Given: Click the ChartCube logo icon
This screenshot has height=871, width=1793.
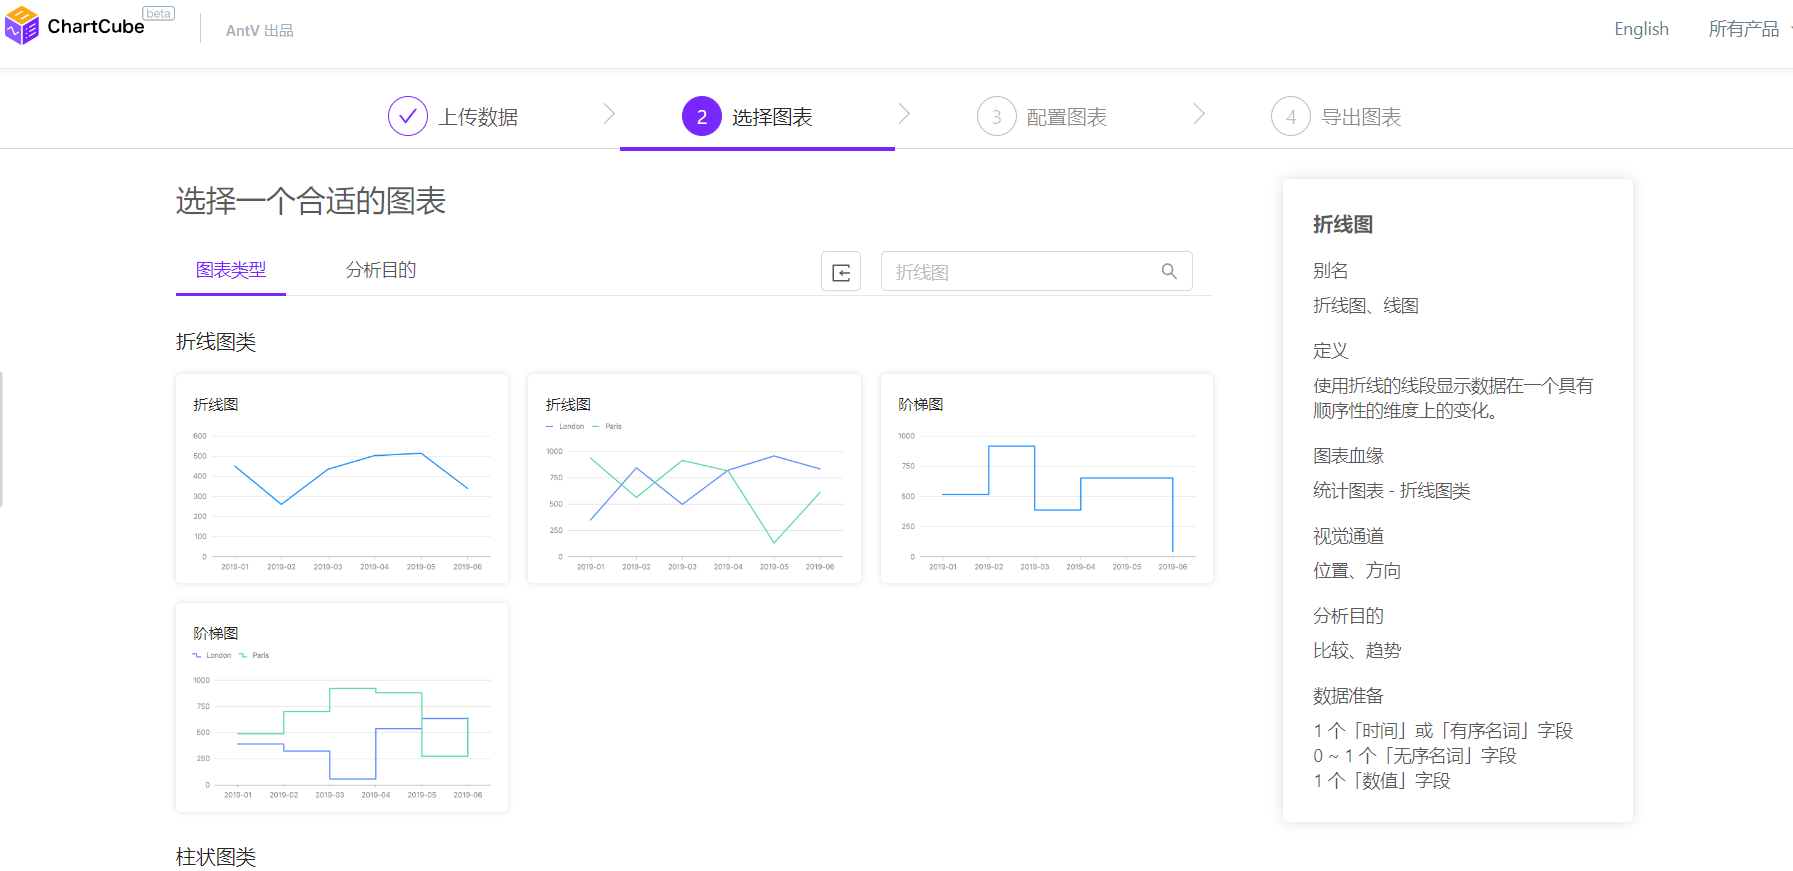Looking at the screenshot, I should [x=22, y=26].
